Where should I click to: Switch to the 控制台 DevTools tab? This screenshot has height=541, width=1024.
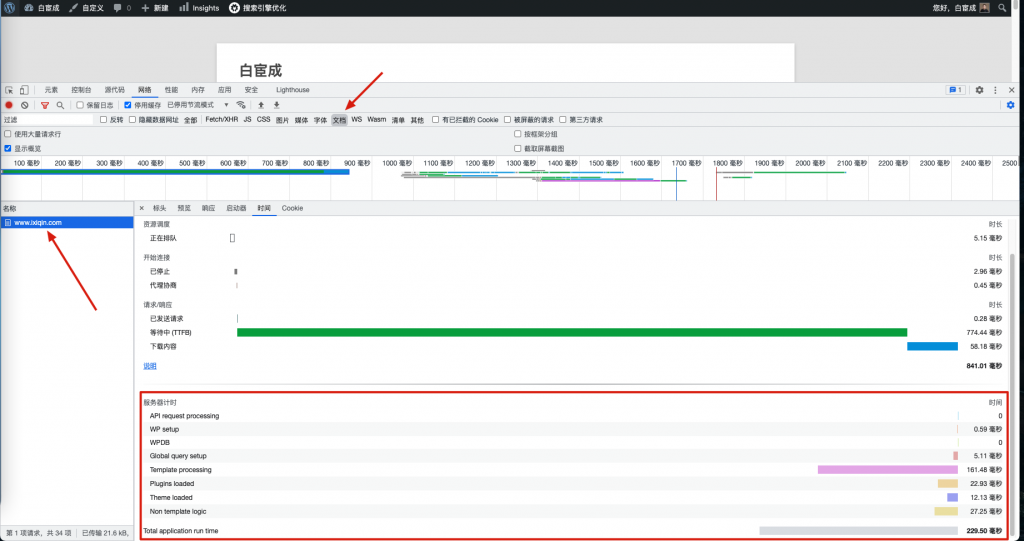(82, 90)
